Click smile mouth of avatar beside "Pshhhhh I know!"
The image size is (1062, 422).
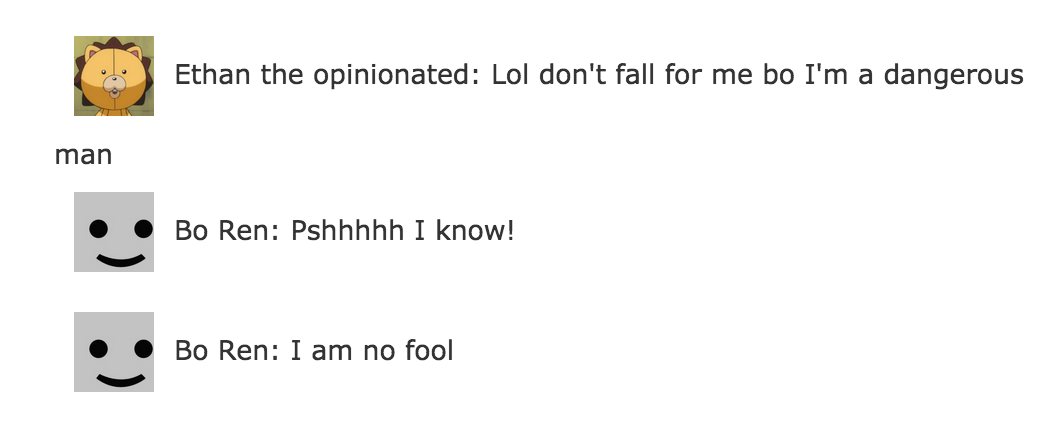(120, 260)
